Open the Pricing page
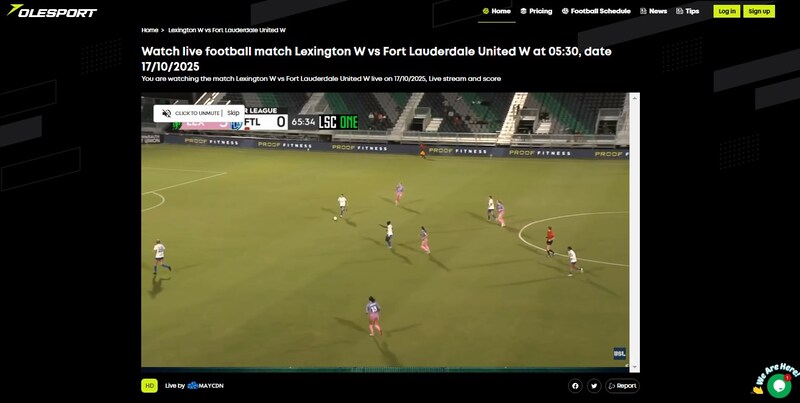 pos(536,11)
